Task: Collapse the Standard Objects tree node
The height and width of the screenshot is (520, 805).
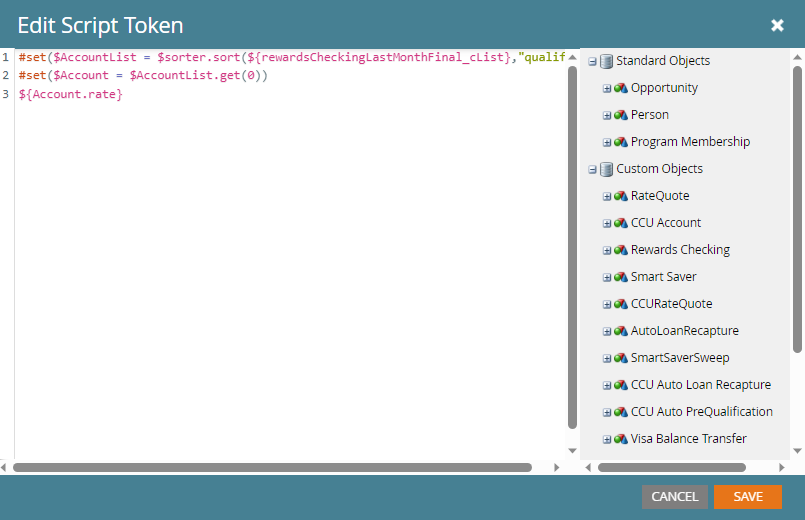Action: click(x=593, y=61)
